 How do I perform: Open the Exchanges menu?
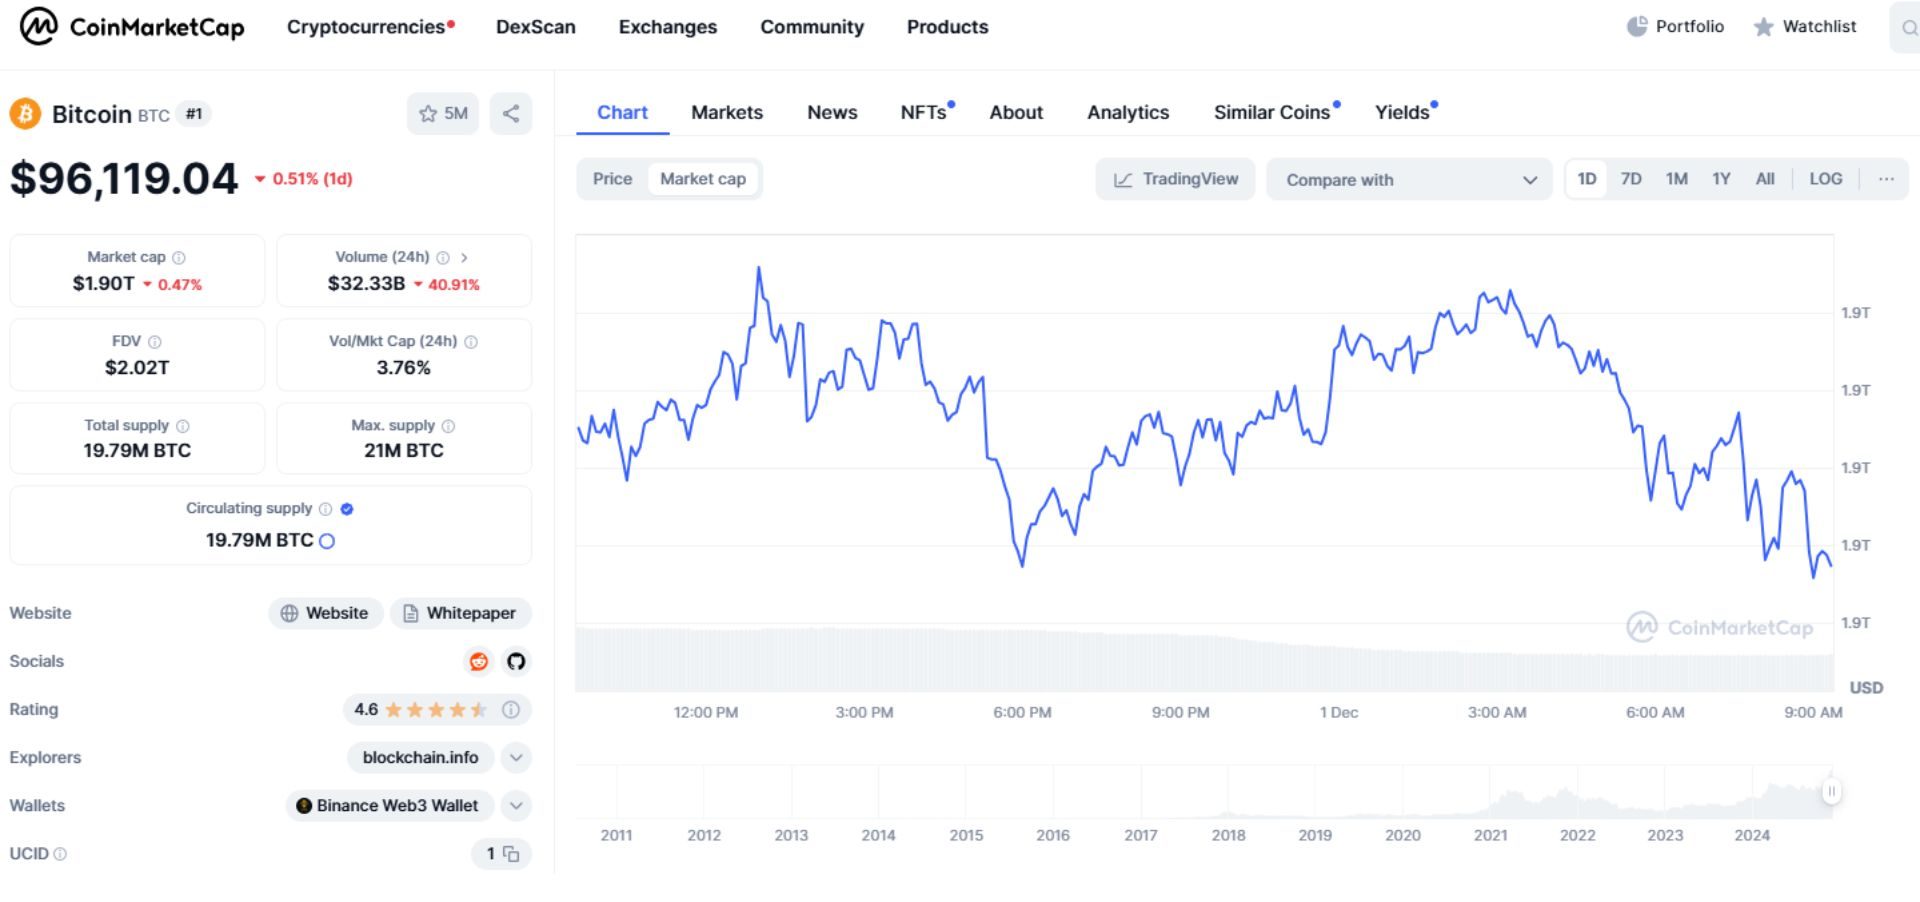tap(667, 27)
